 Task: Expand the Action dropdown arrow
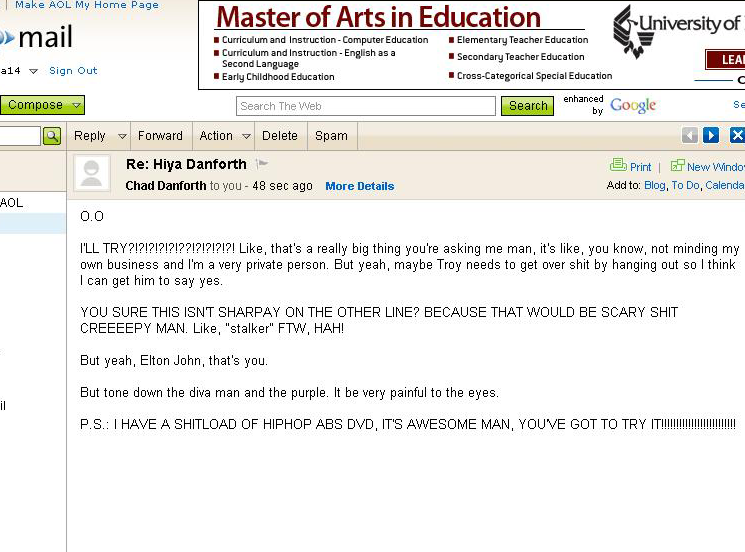pos(246,136)
